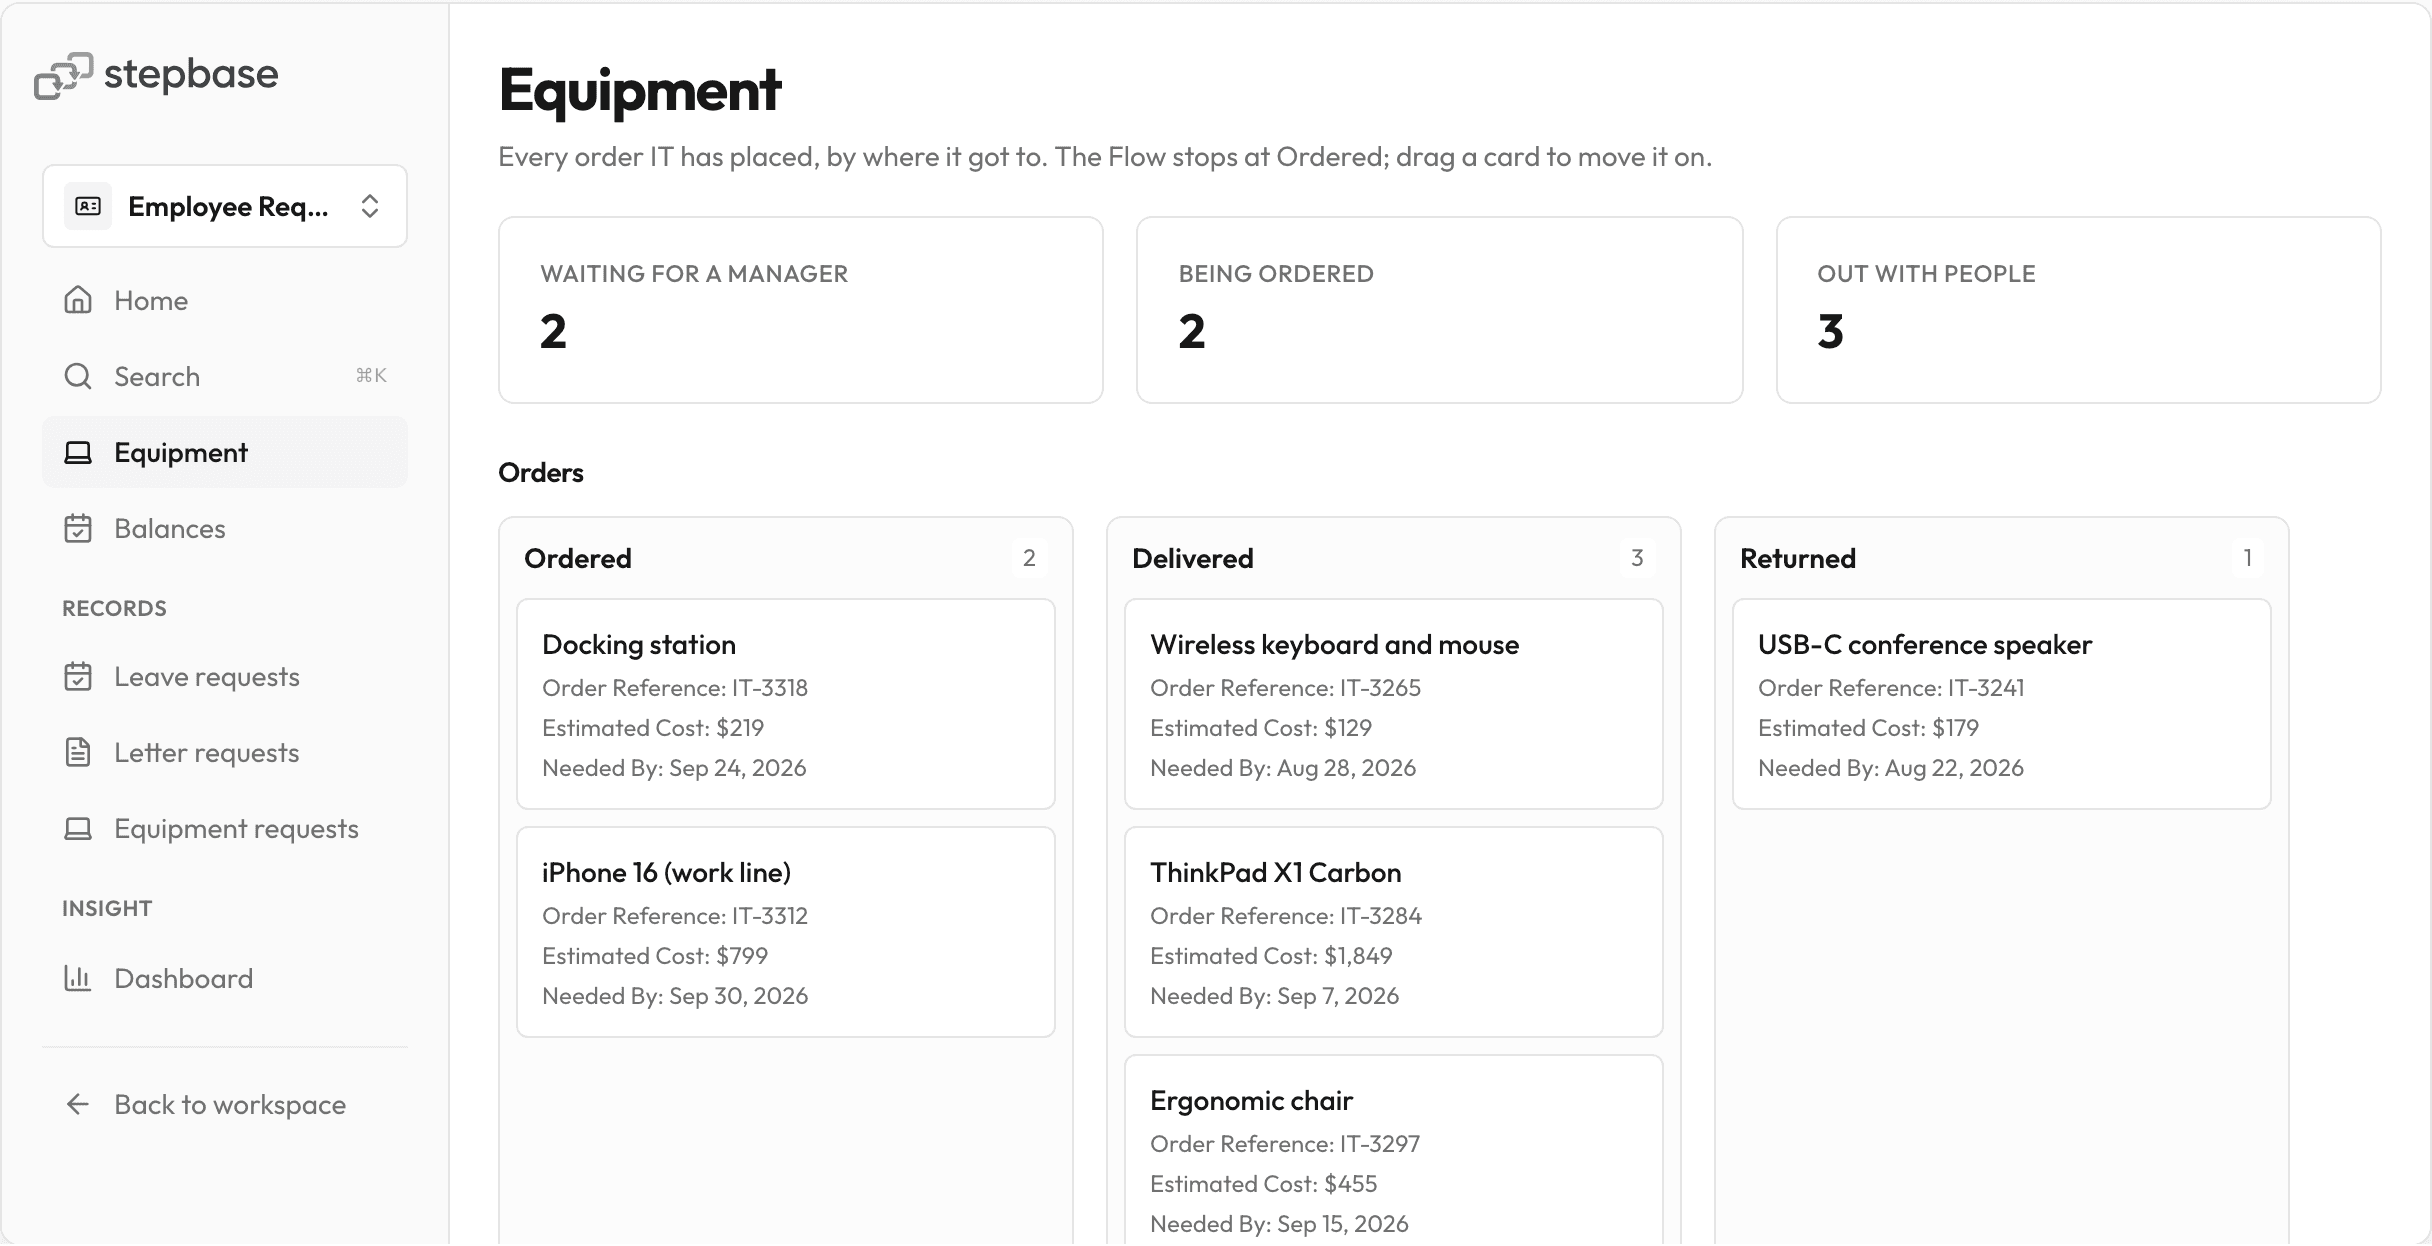Click the stepbase logo icon
The height and width of the screenshot is (1246, 2432).
tap(63, 75)
